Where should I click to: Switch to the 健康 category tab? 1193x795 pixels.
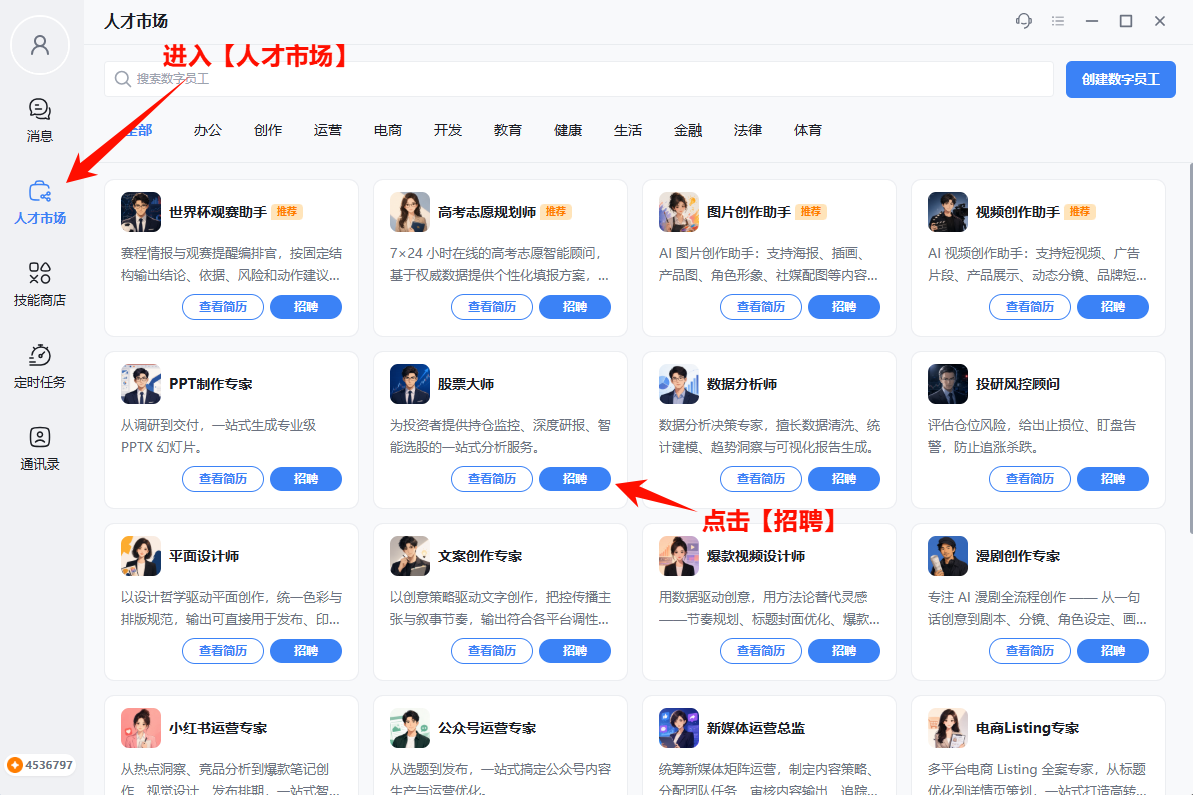pos(568,130)
